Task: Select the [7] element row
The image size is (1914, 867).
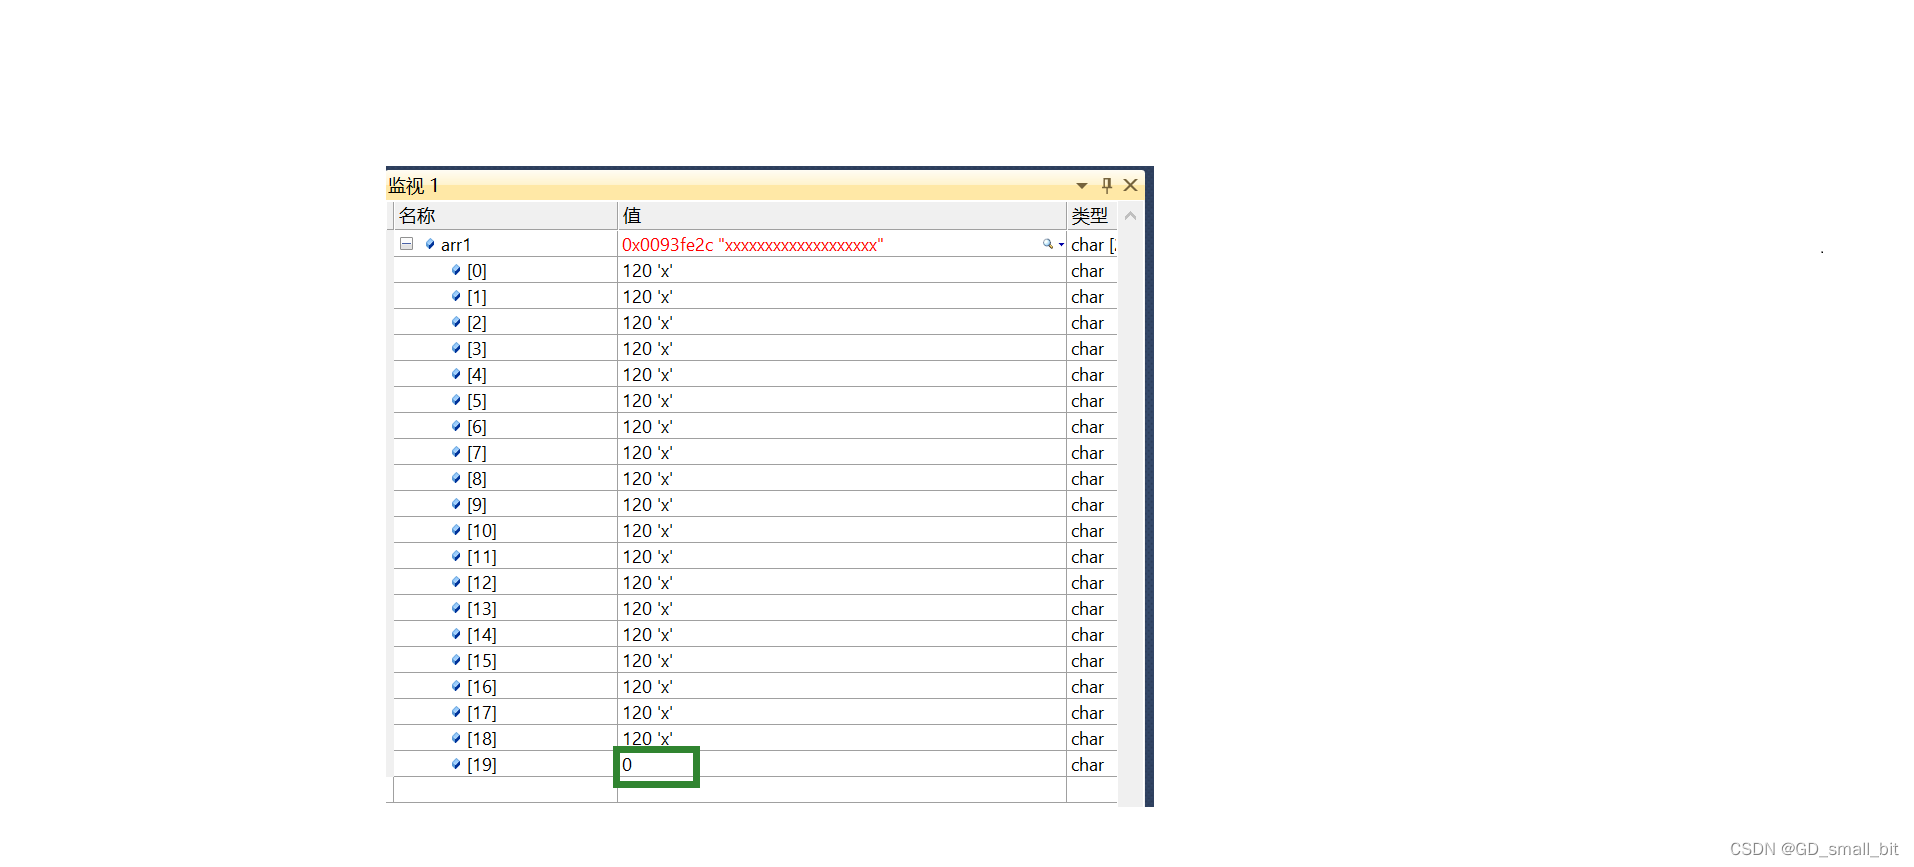Action: [x=755, y=453]
